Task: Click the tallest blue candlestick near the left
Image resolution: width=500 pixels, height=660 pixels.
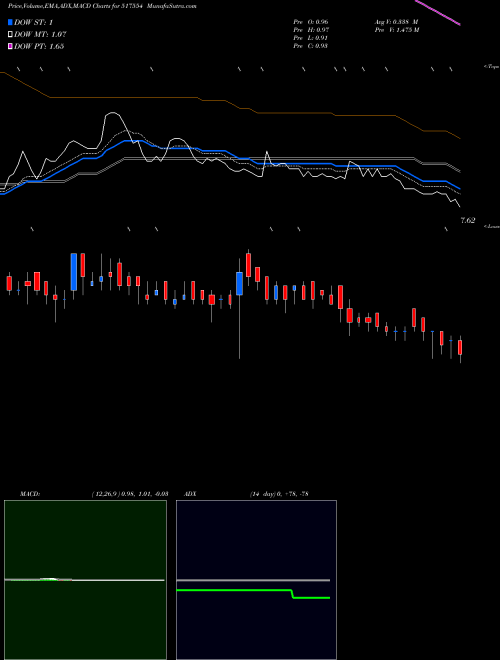Action: tap(74, 272)
